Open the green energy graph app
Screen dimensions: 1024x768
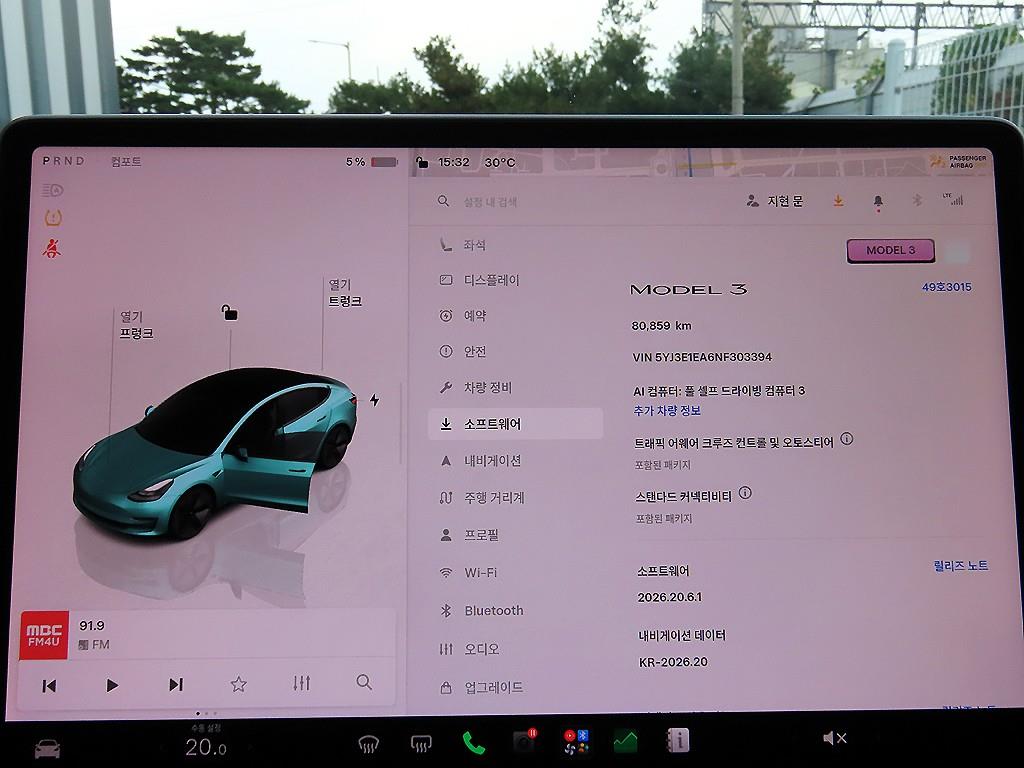click(626, 741)
